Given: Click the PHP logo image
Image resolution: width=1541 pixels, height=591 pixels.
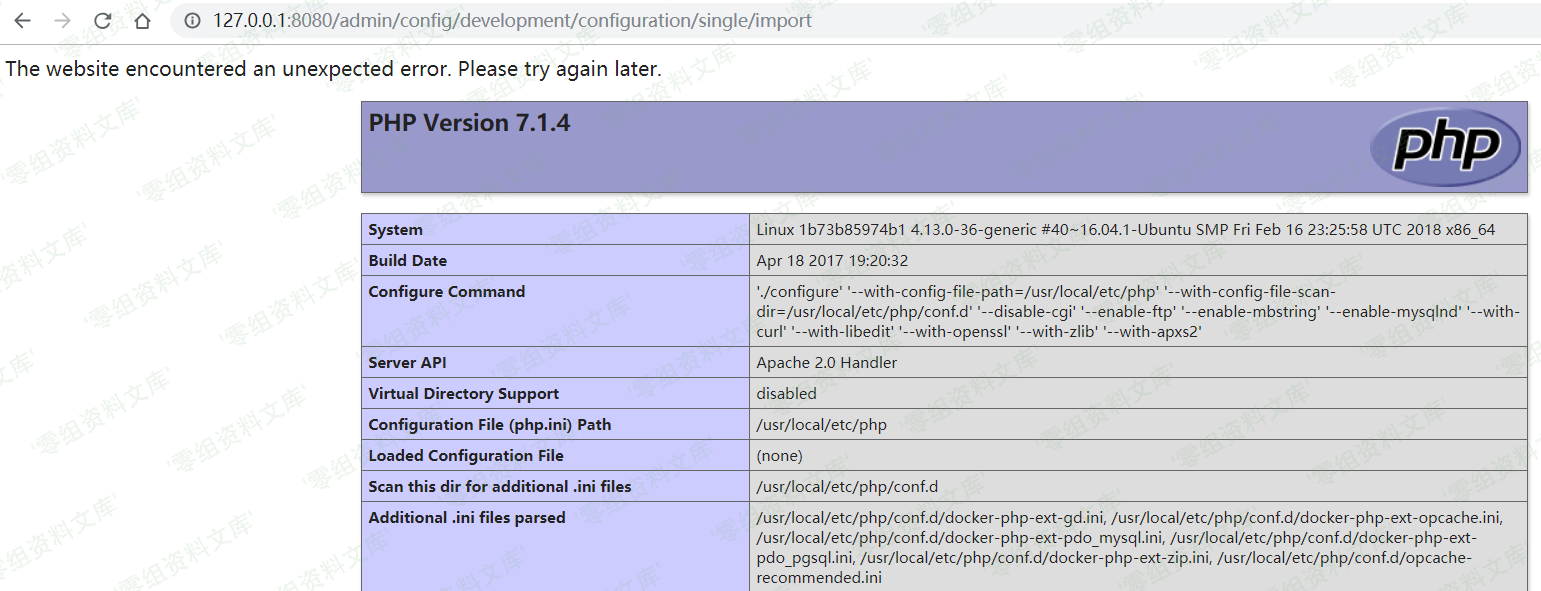Looking at the screenshot, I should [1445, 147].
